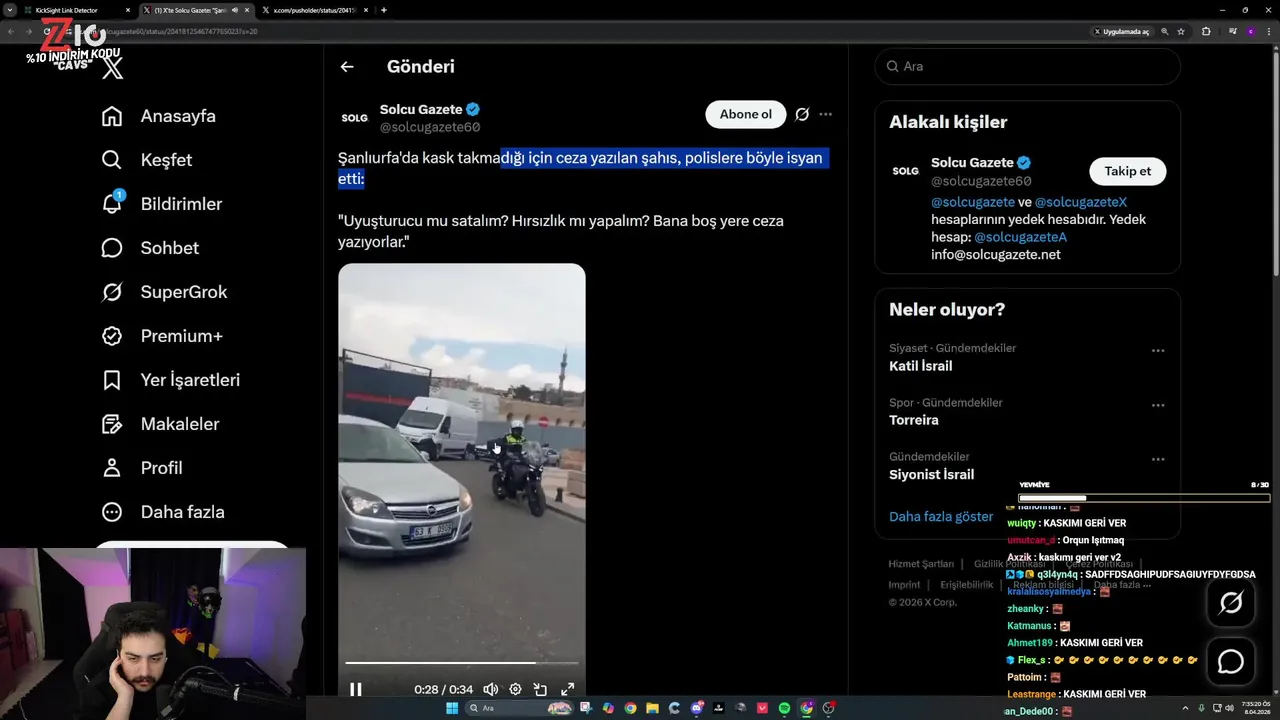
Task: Open SuperGrok icon in sidebar
Action: click(112, 292)
